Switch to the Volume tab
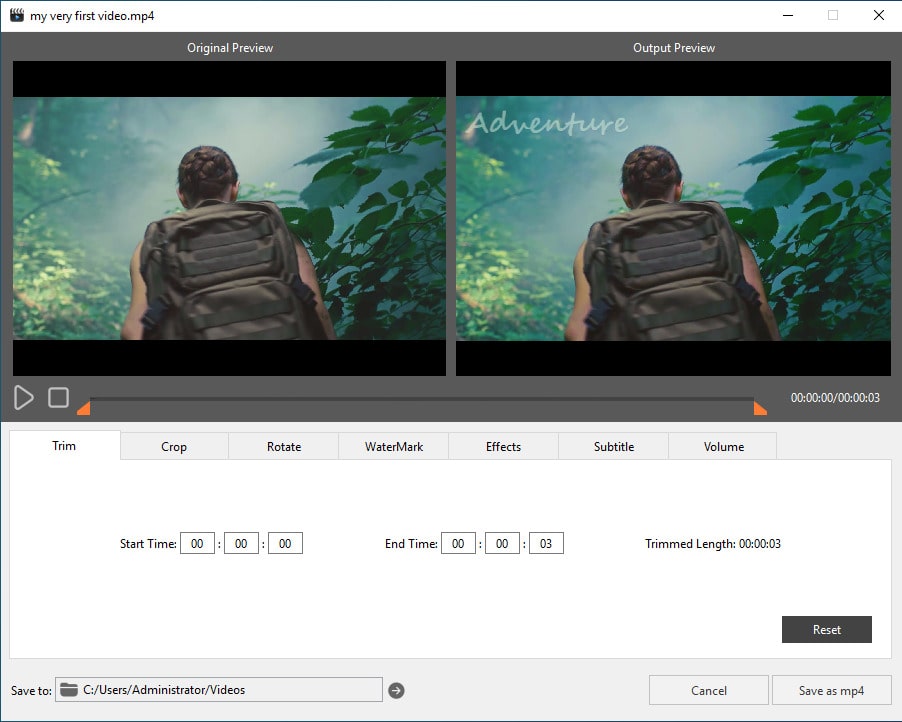 click(x=724, y=446)
